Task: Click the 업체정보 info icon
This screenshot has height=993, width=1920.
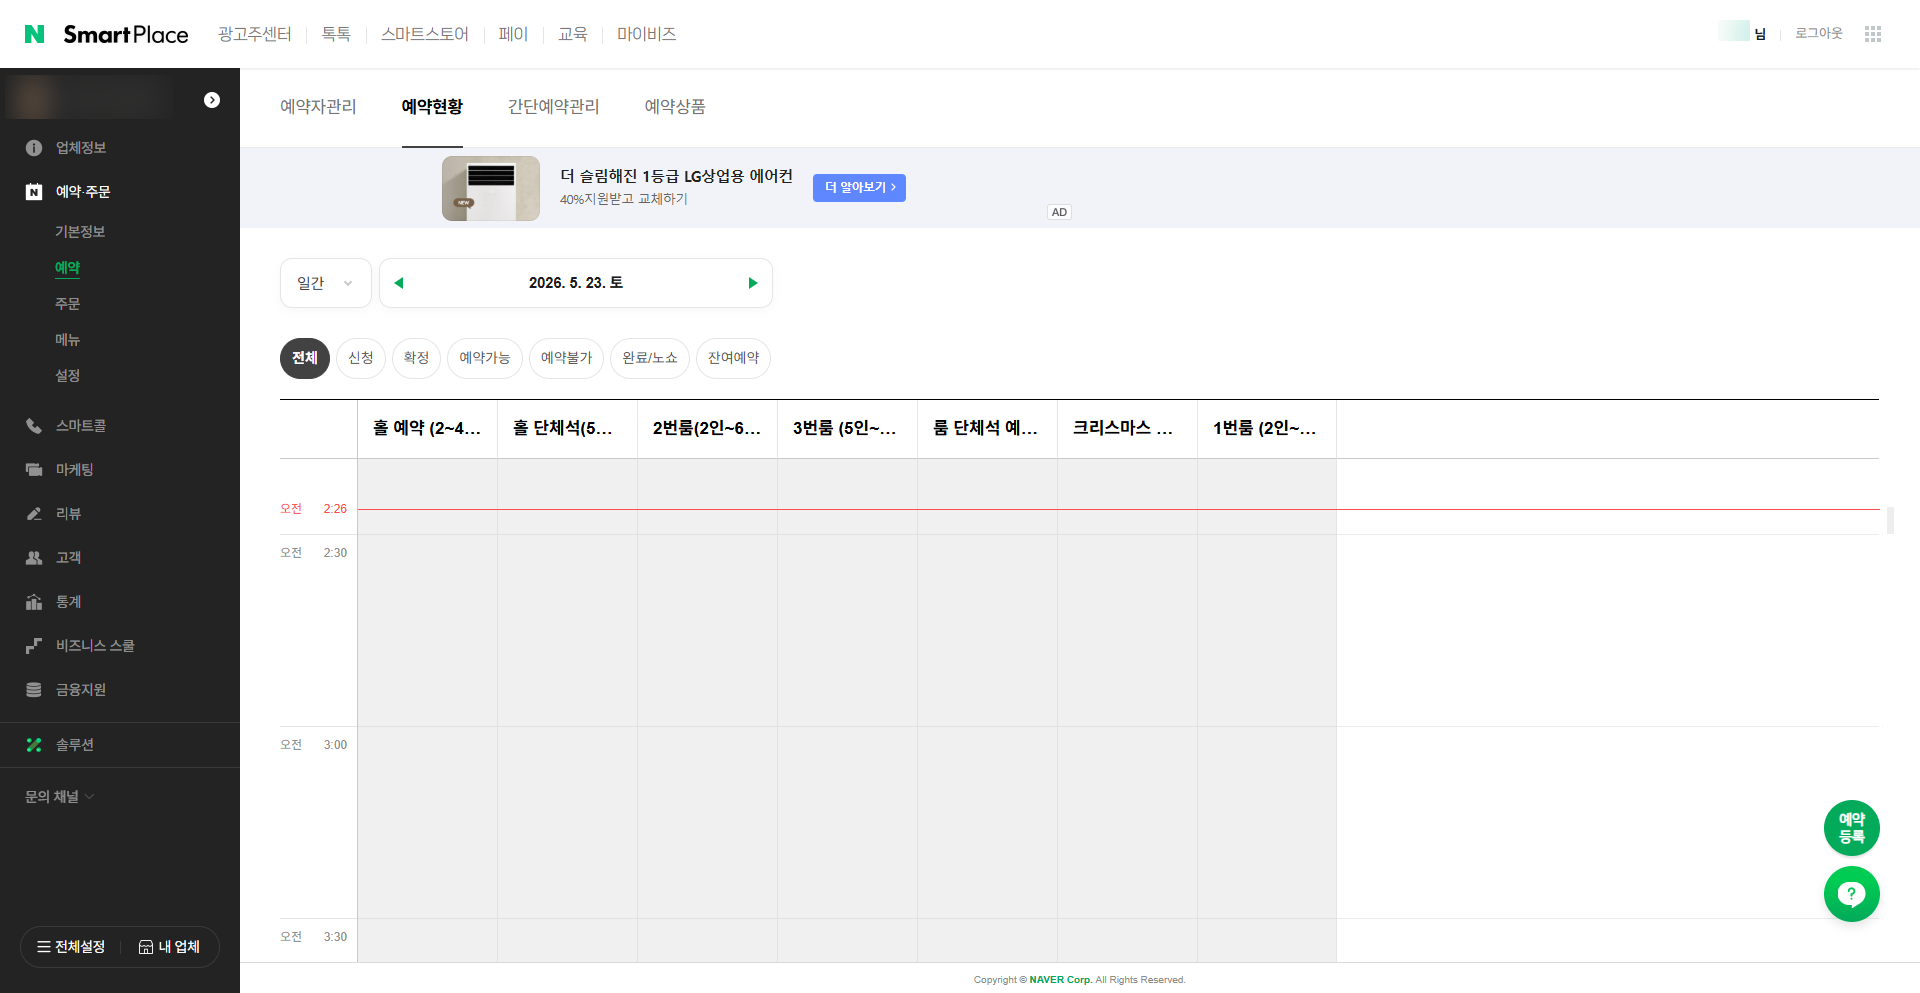Action: point(34,148)
